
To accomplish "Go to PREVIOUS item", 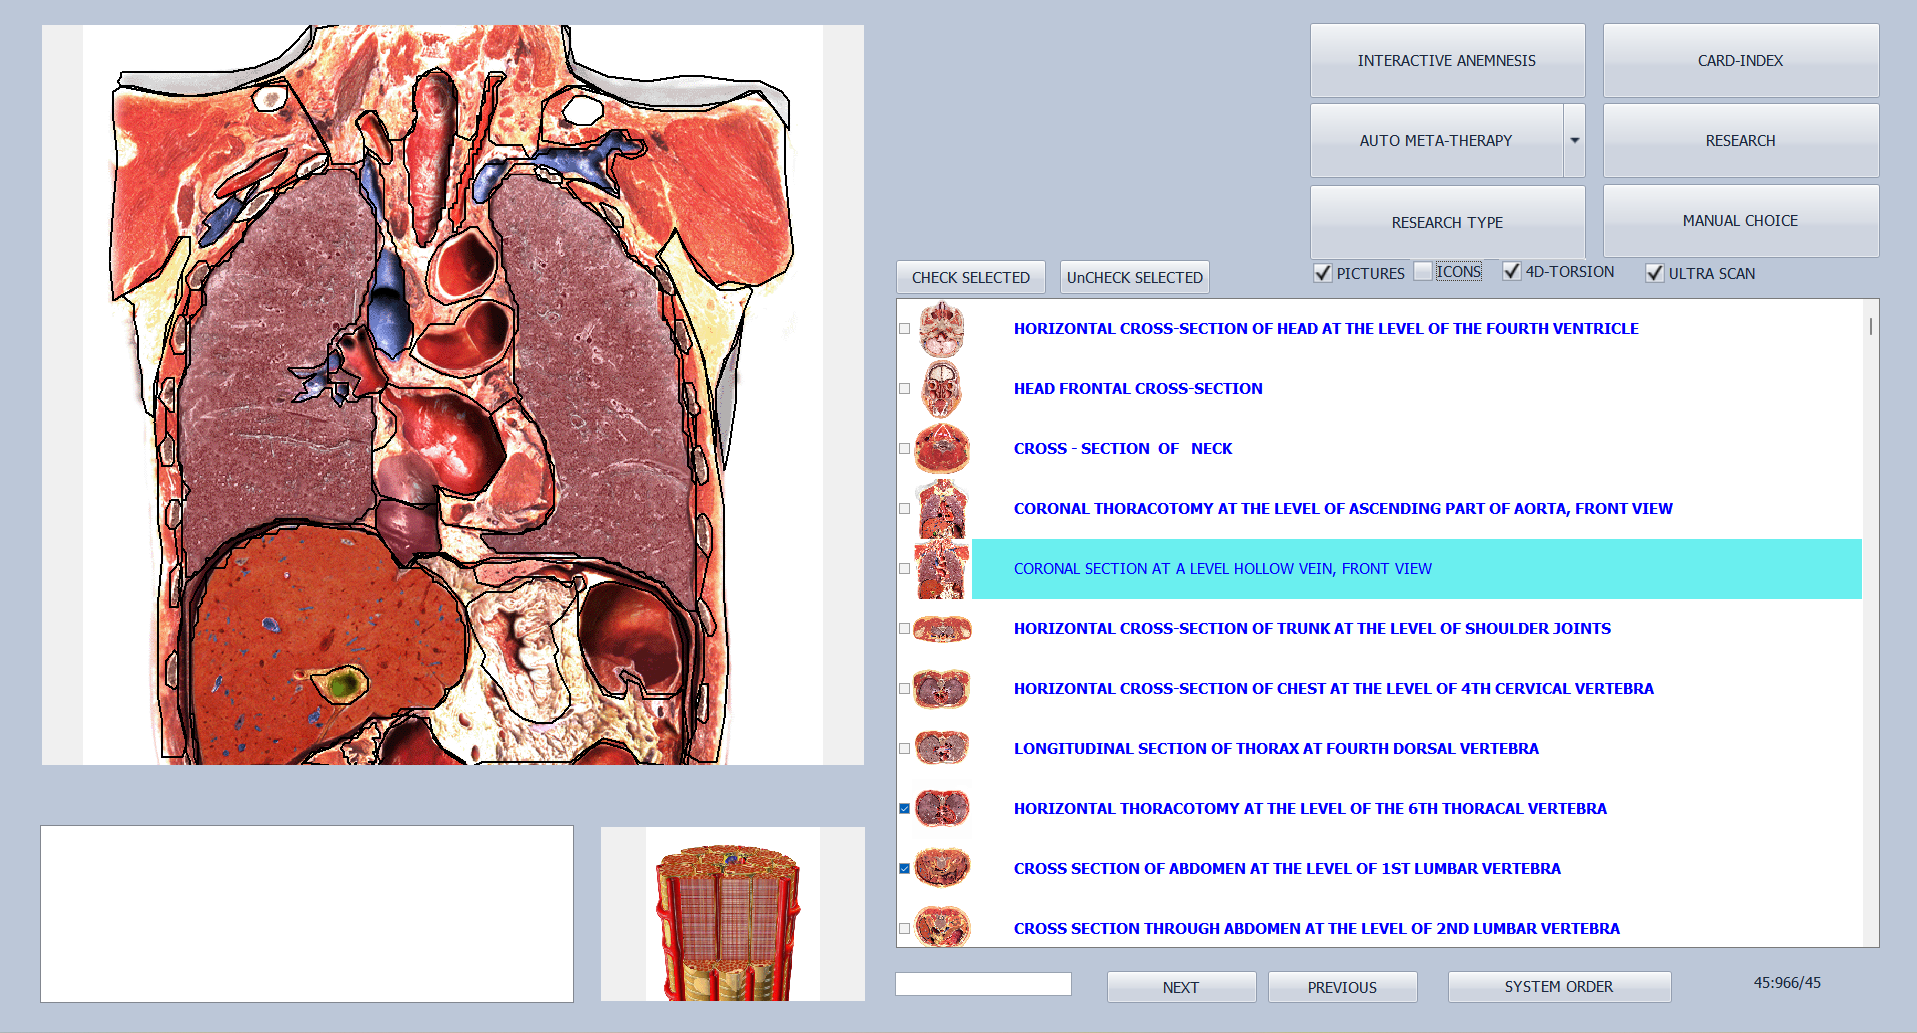I will (1342, 987).
